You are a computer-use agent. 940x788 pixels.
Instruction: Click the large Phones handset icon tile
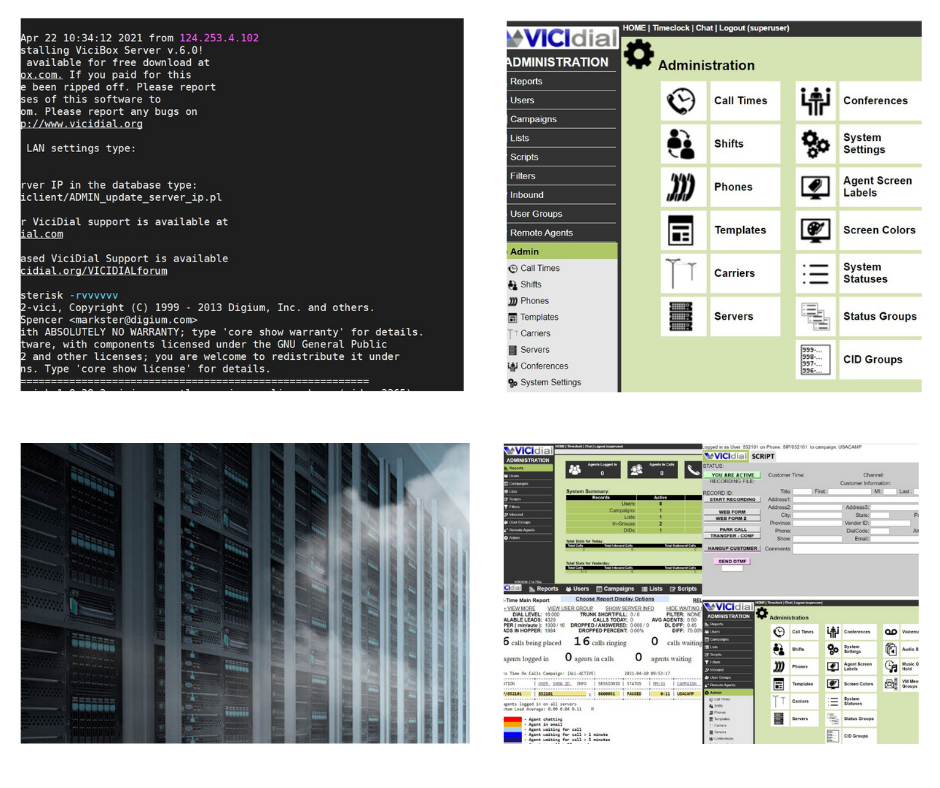(682, 187)
